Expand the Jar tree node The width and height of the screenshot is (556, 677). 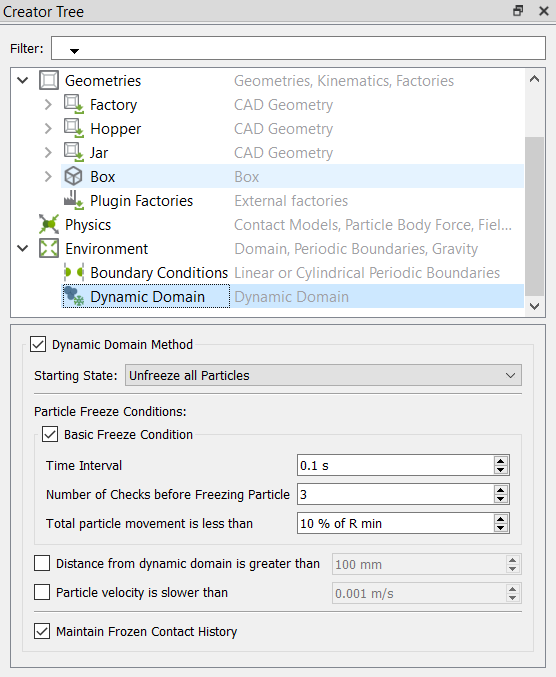[x=48, y=152]
